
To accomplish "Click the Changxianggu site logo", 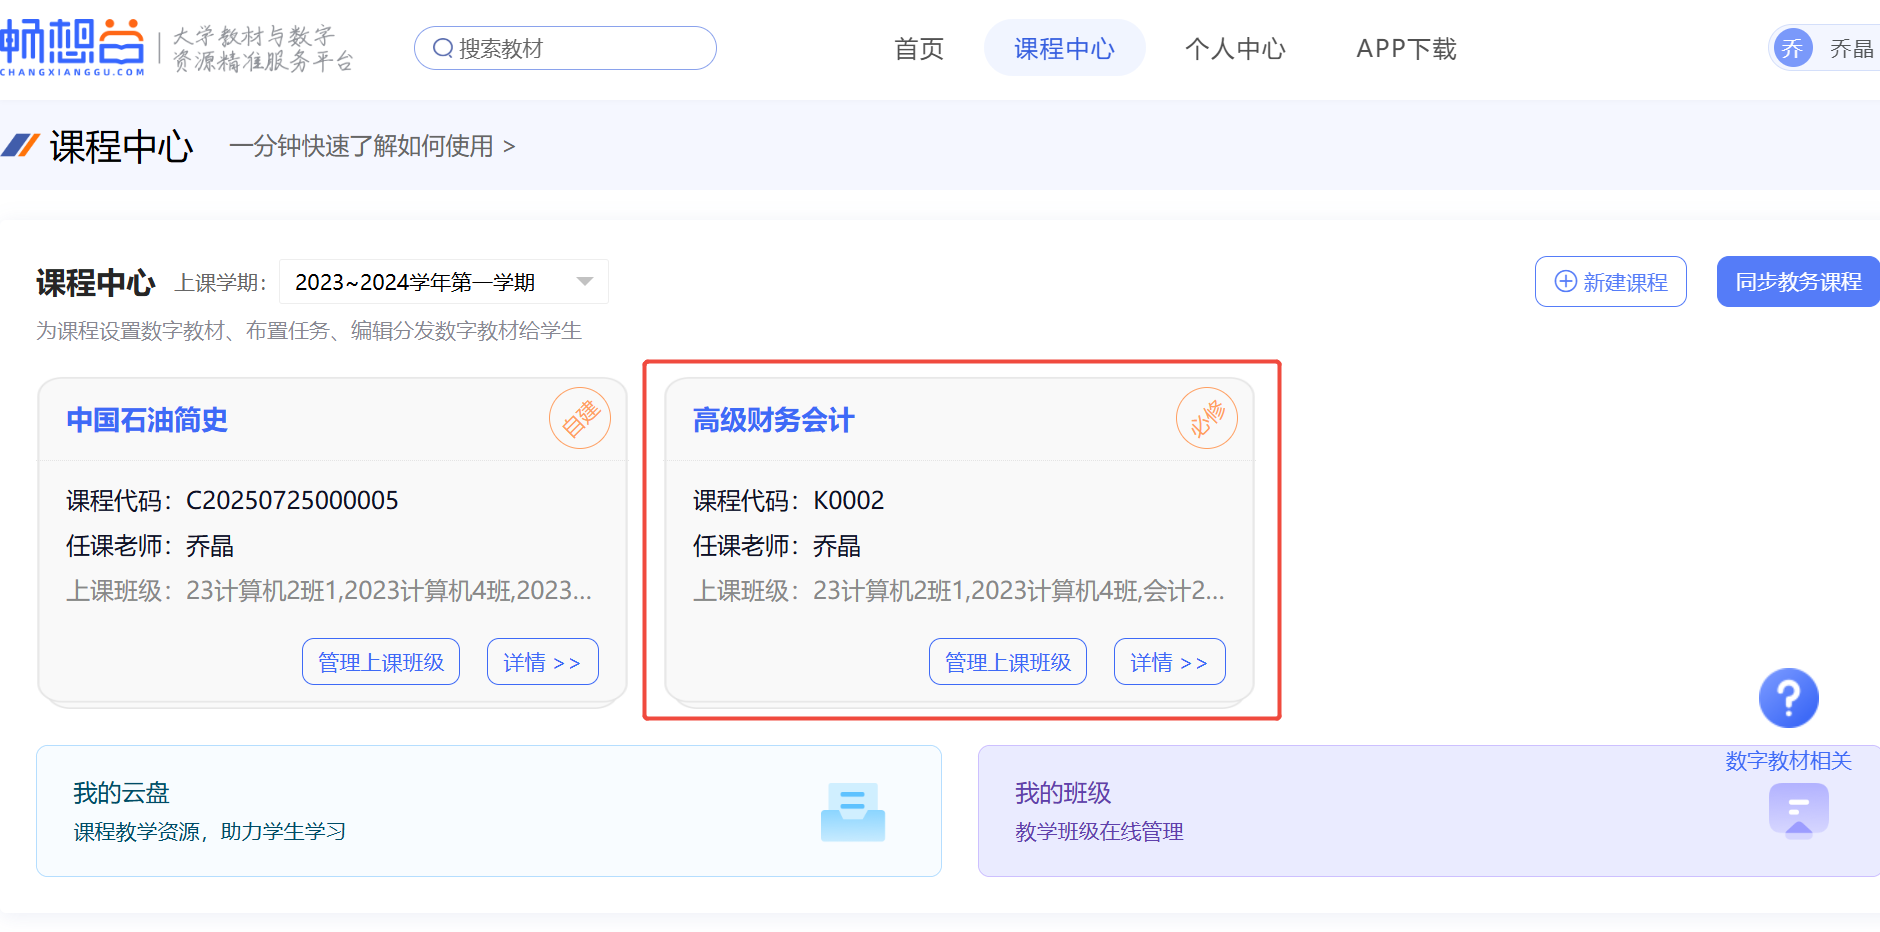I will 72,47.
